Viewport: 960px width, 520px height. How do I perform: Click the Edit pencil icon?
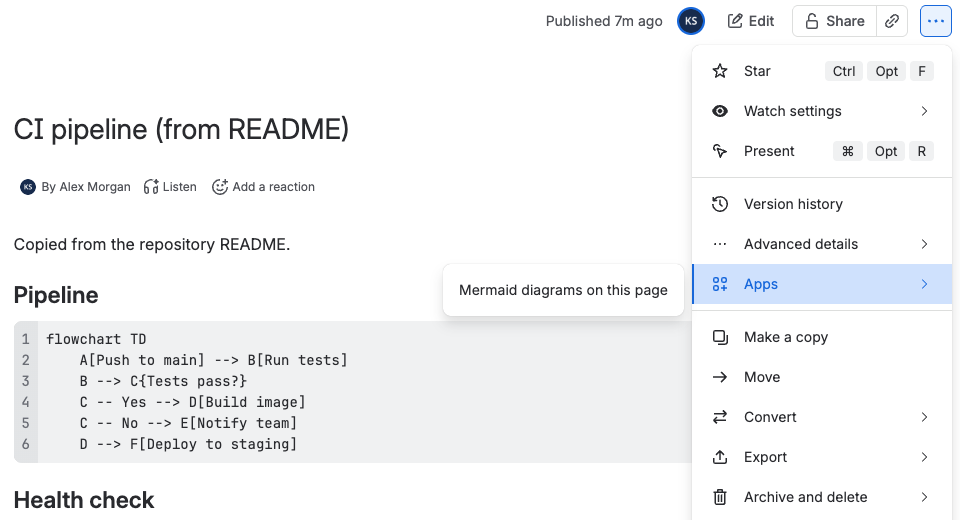(735, 21)
